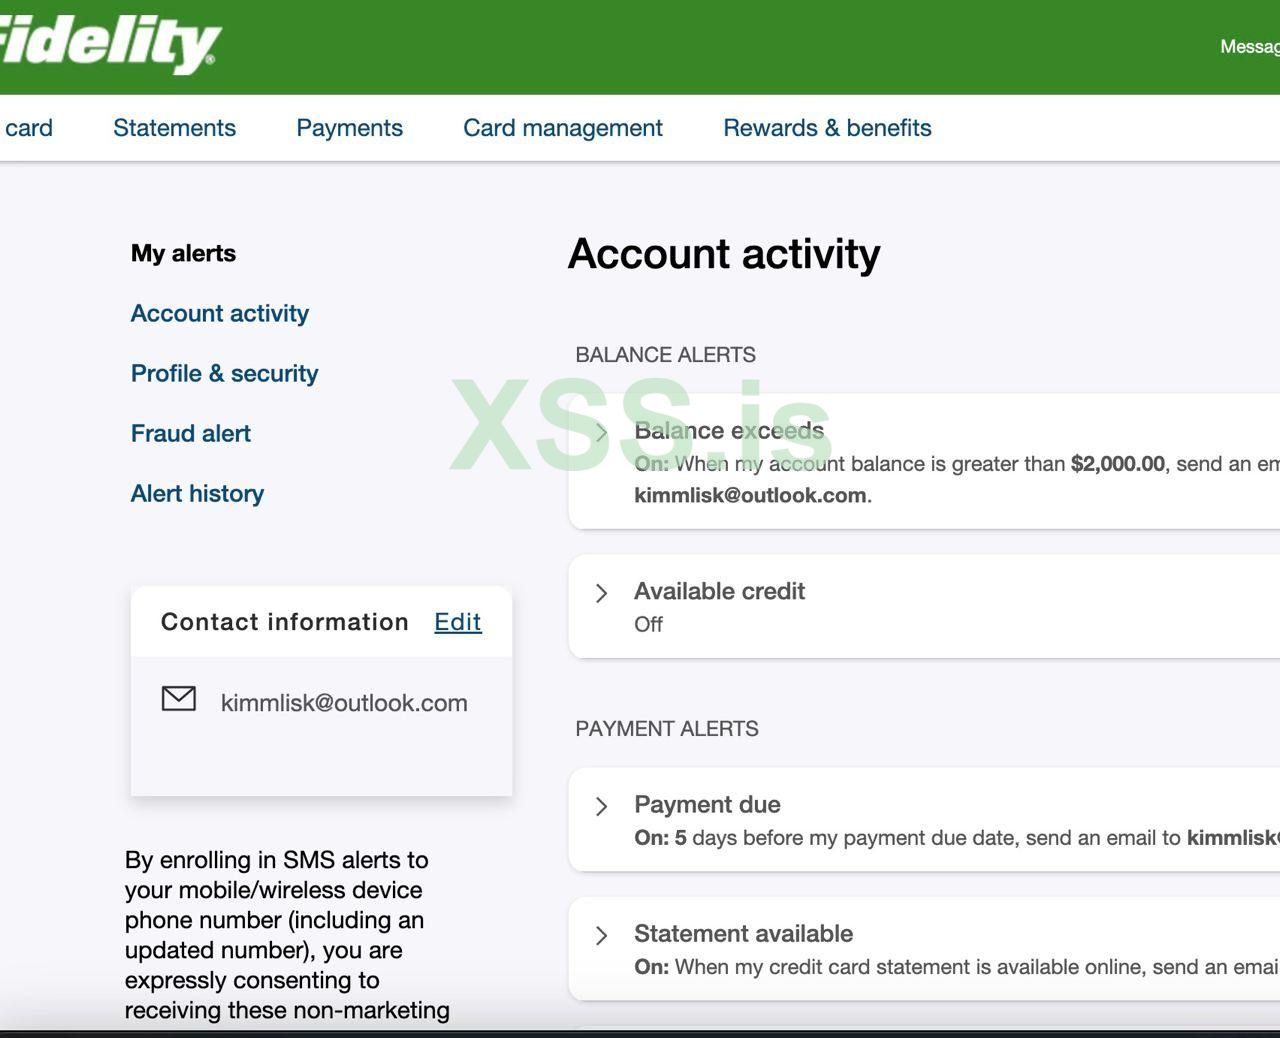Switch to Rewards & benefits tab
This screenshot has height=1038, width=1280.
[827, 128]
